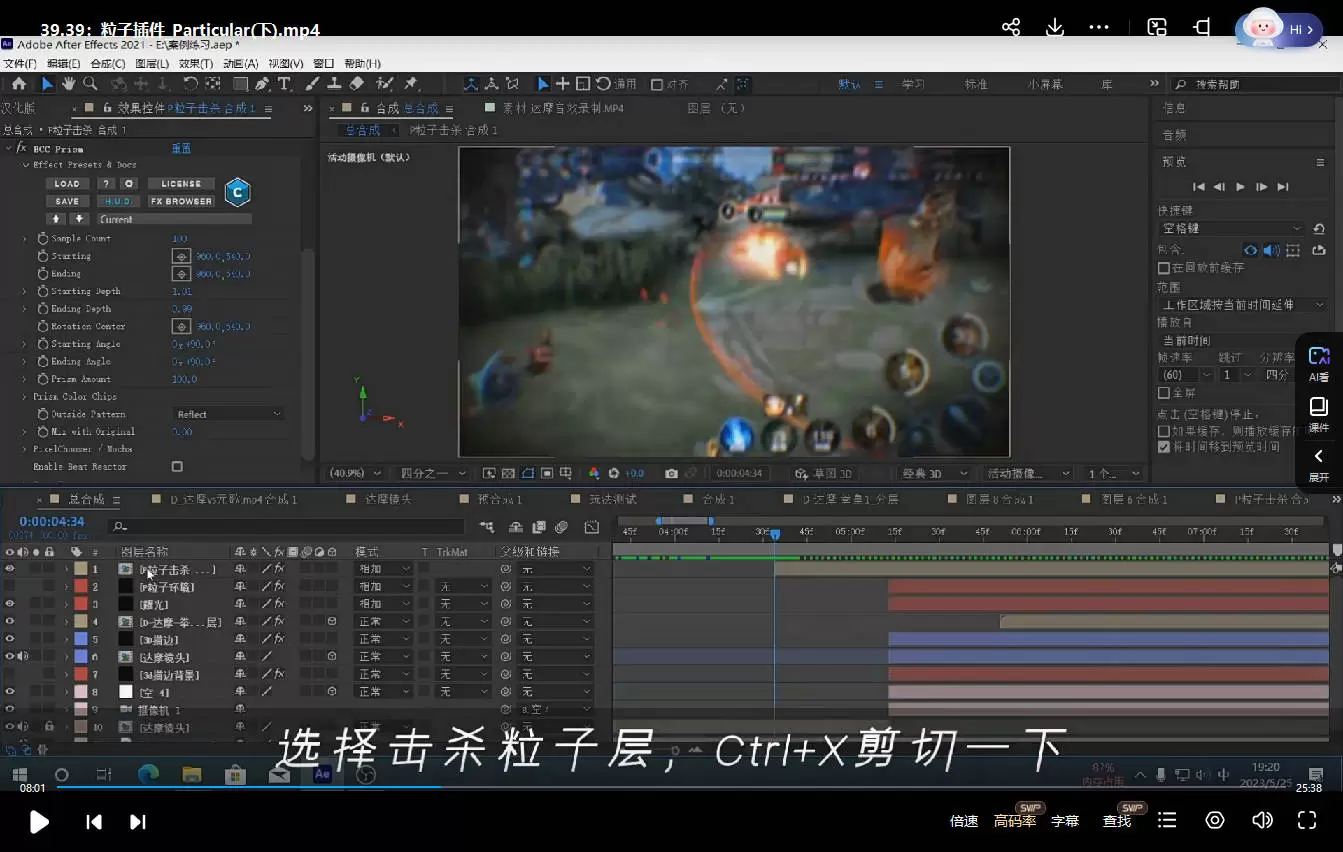1343x852 pixels.
Task: Choose the Zoom magnifier tool
Action: point(90,84)
